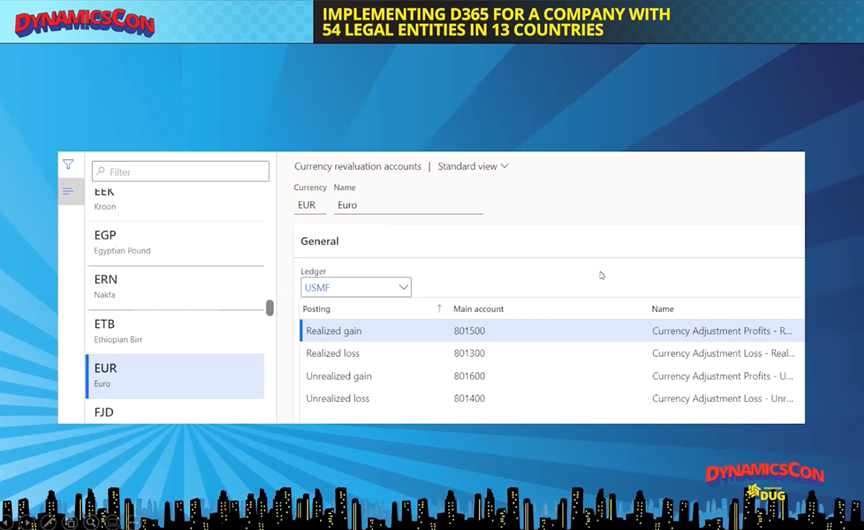The height and width of the screenshot is (530, 864).
Task: Select the EGP Egyptian Pound currency
Action: (175, 242)
